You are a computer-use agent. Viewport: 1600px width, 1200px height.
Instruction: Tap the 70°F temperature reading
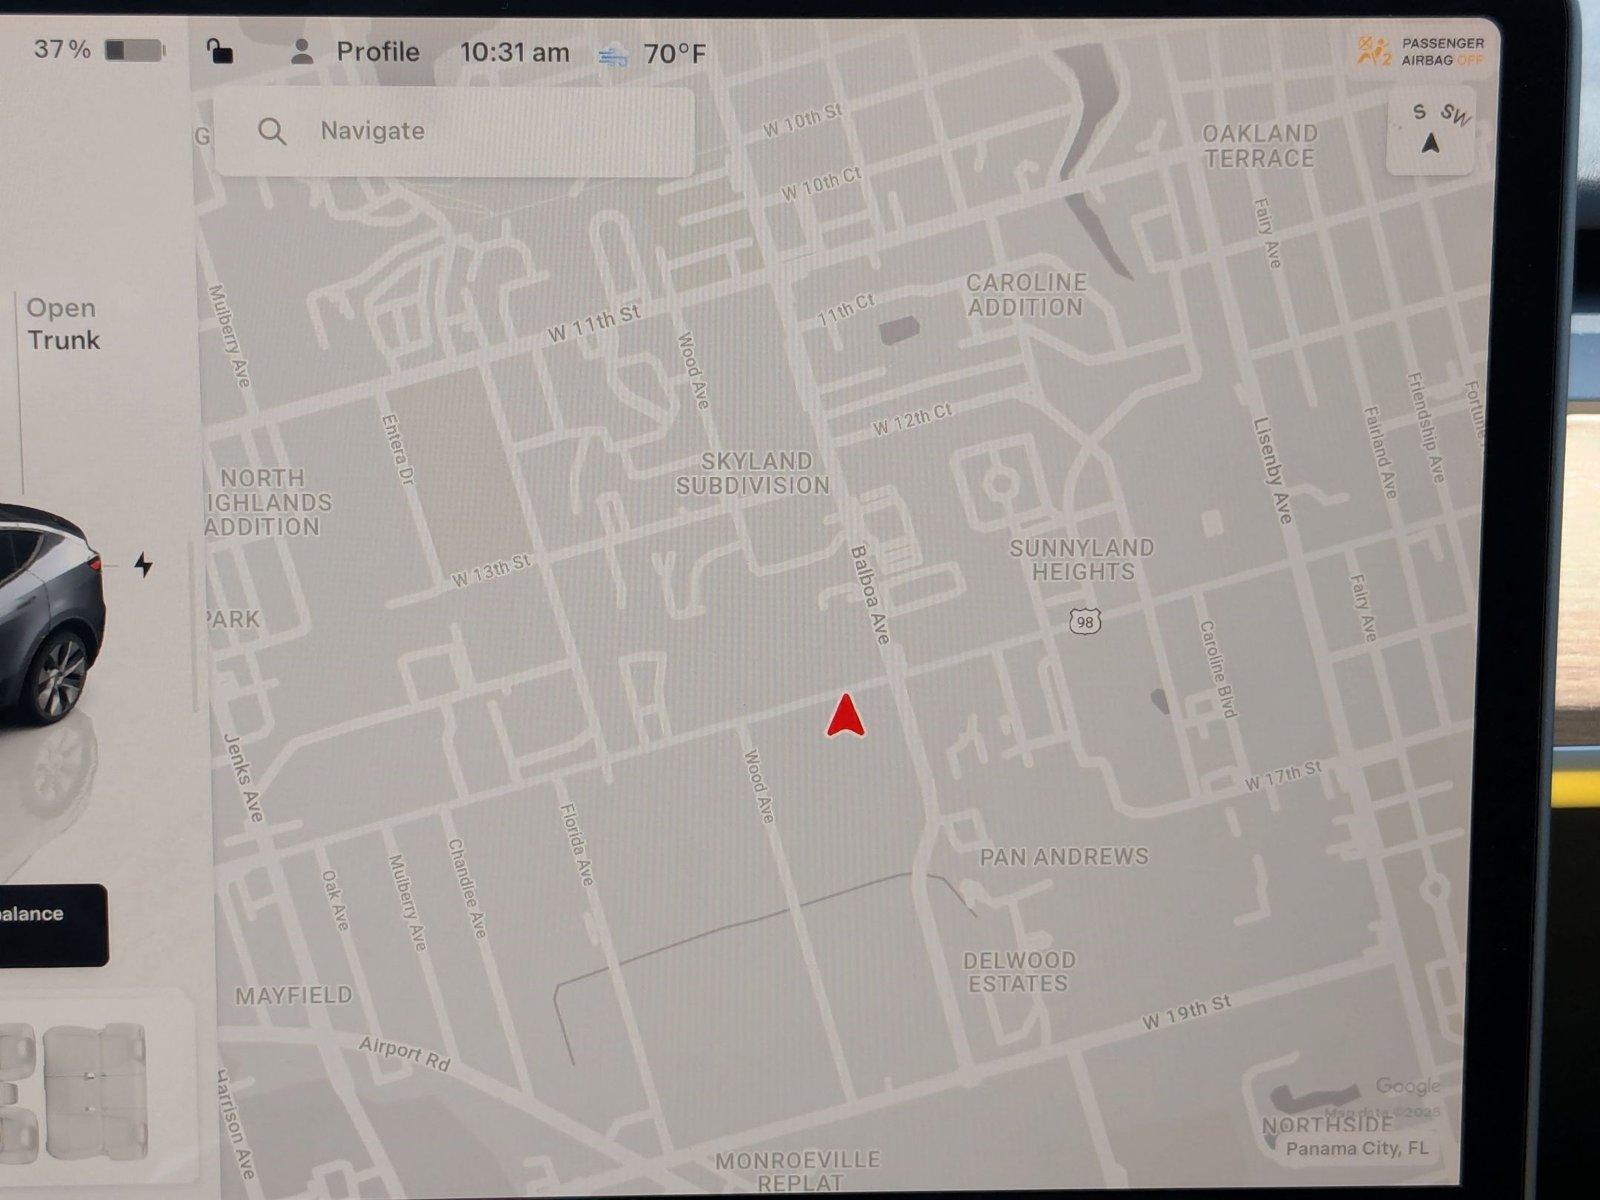coord(675,53)
